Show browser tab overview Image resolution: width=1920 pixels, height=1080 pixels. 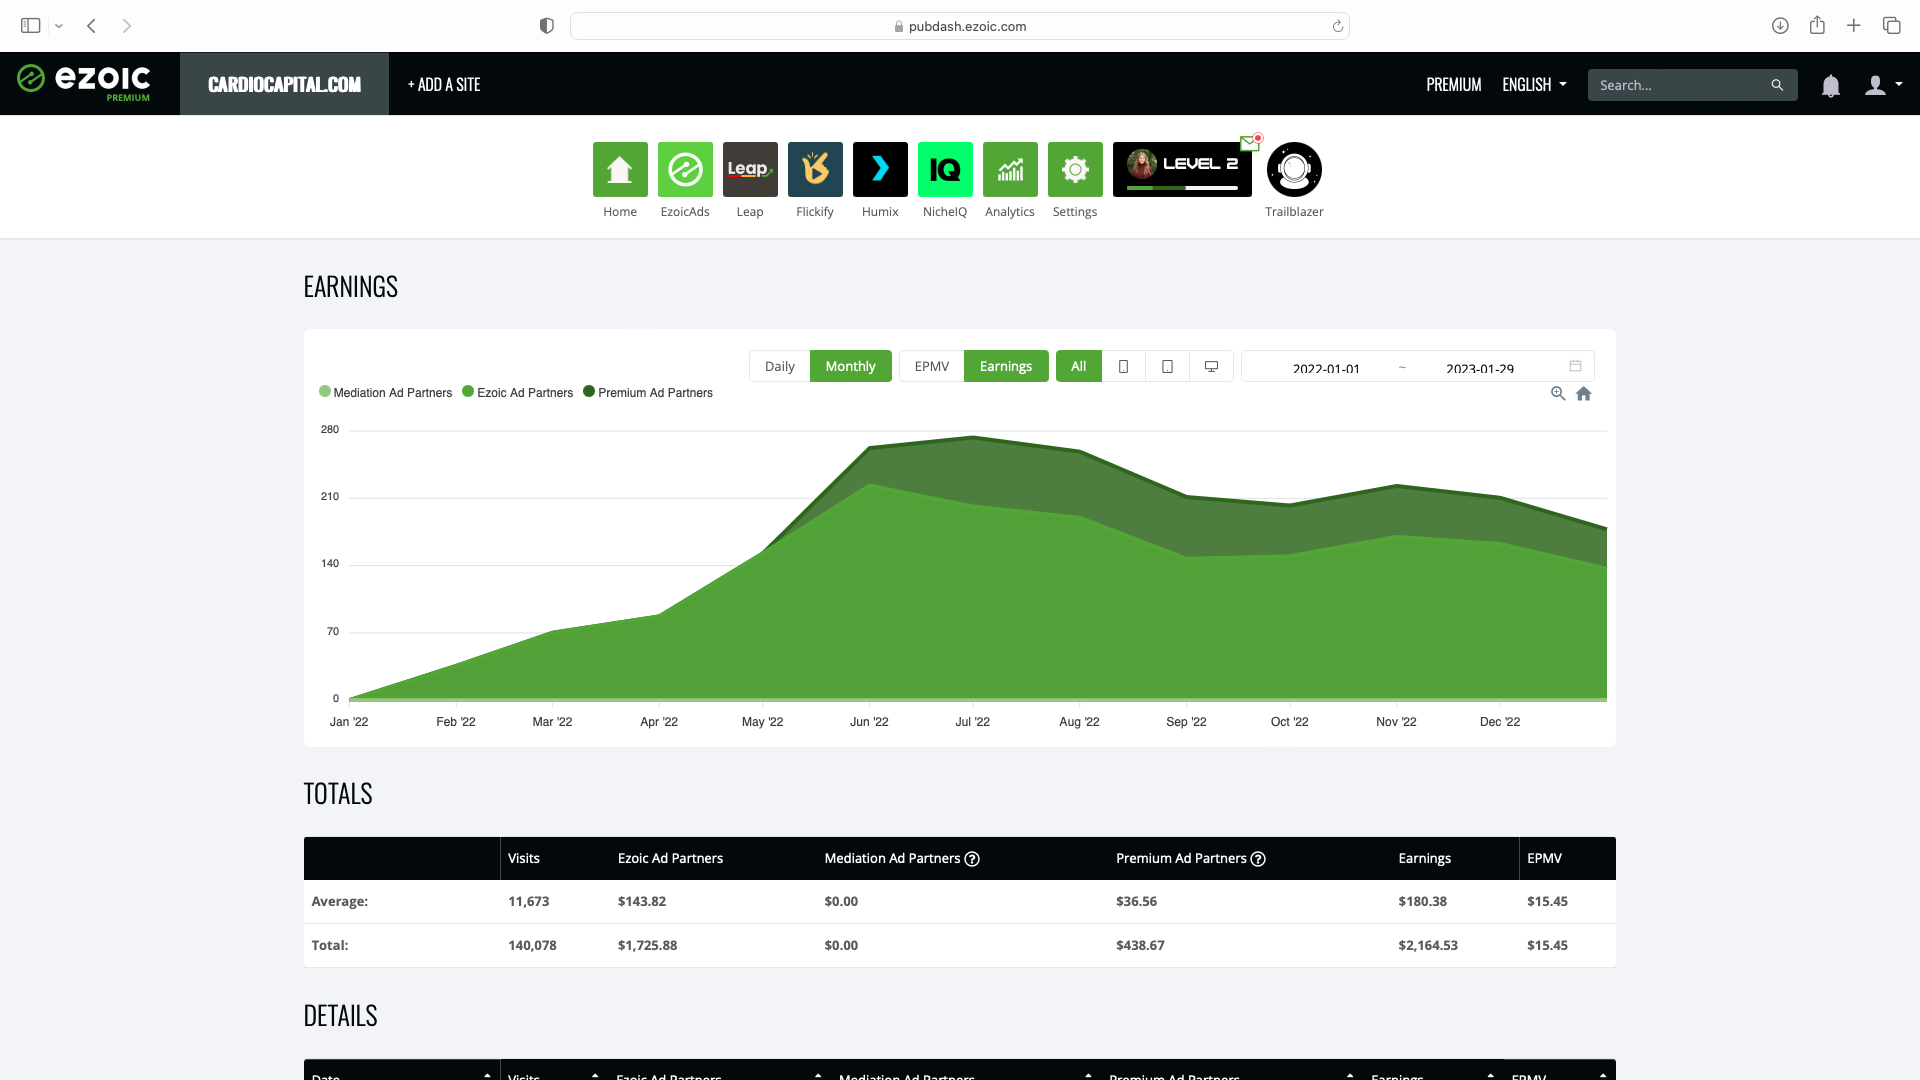tap(1891, 26)
